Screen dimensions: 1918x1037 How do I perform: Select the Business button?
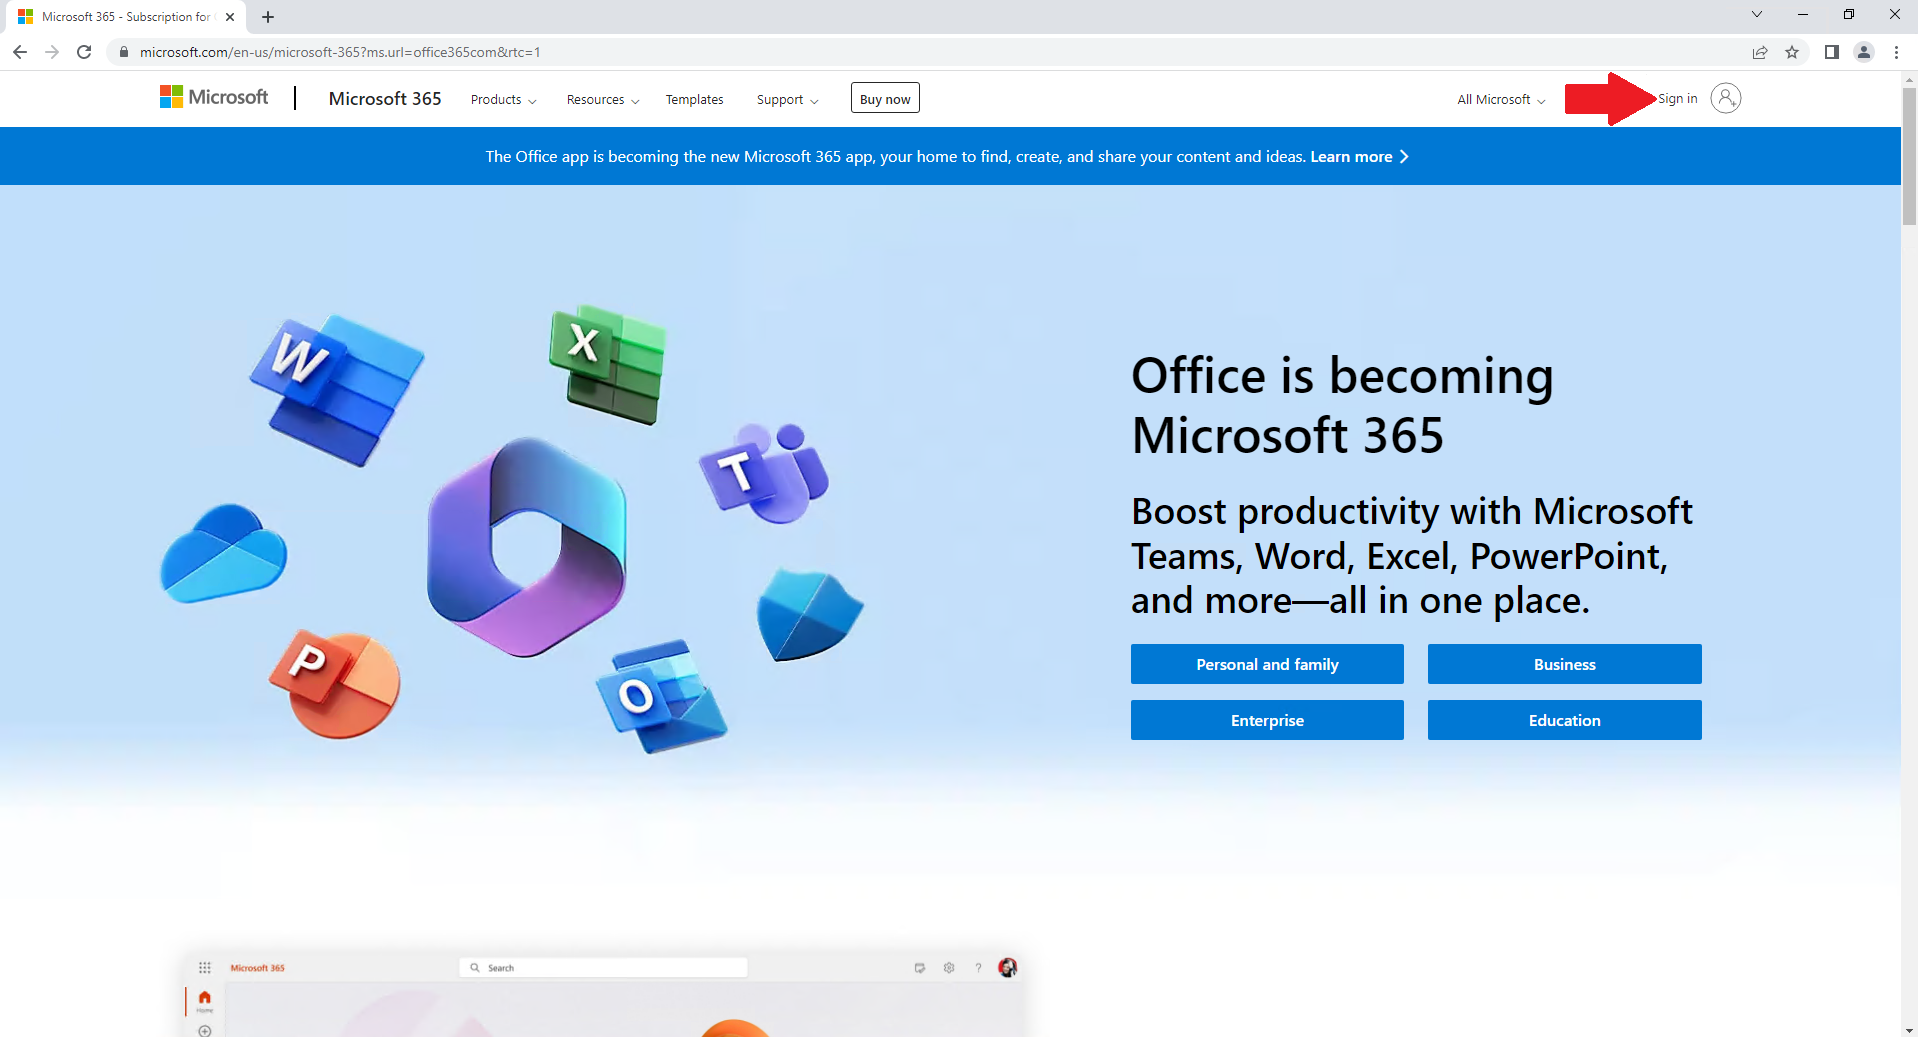point(1564,664)
